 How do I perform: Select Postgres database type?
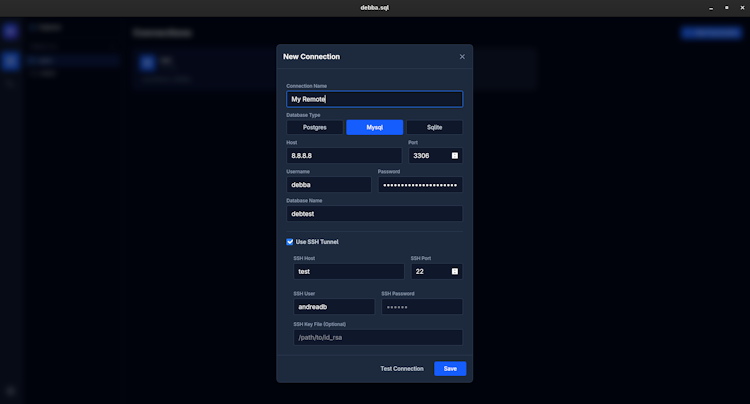coord(315,127)
